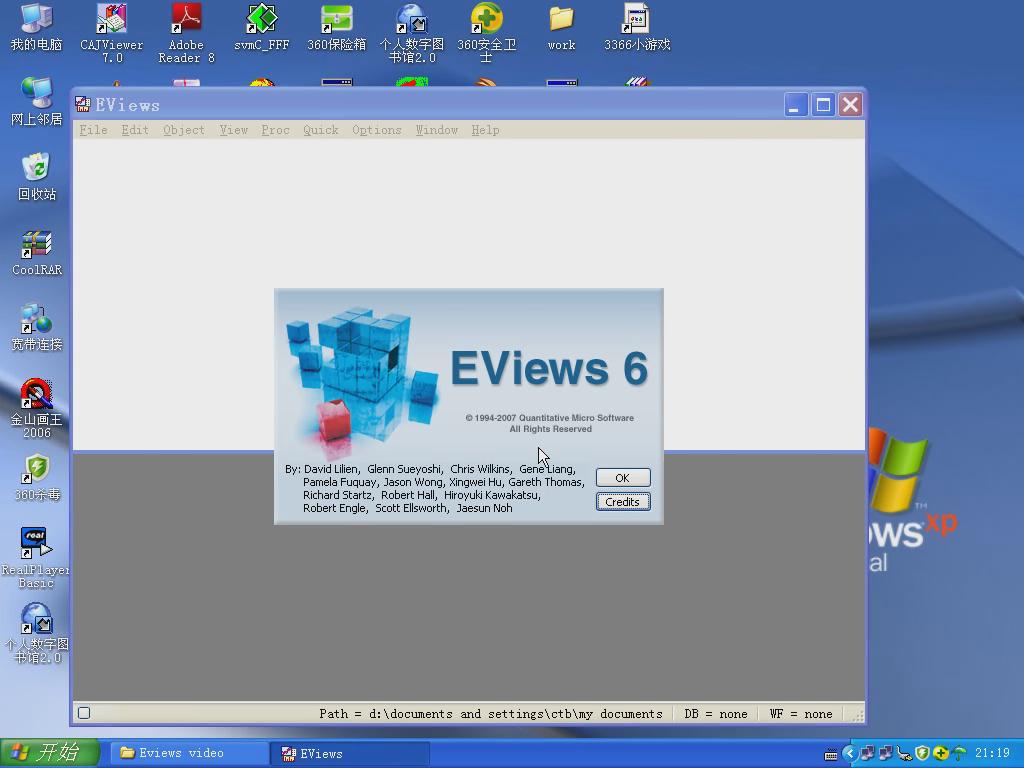The image size is (1024, 768).
Task: Launch CAJViewer 7.0 from desktop
Action: pos(112,33)
